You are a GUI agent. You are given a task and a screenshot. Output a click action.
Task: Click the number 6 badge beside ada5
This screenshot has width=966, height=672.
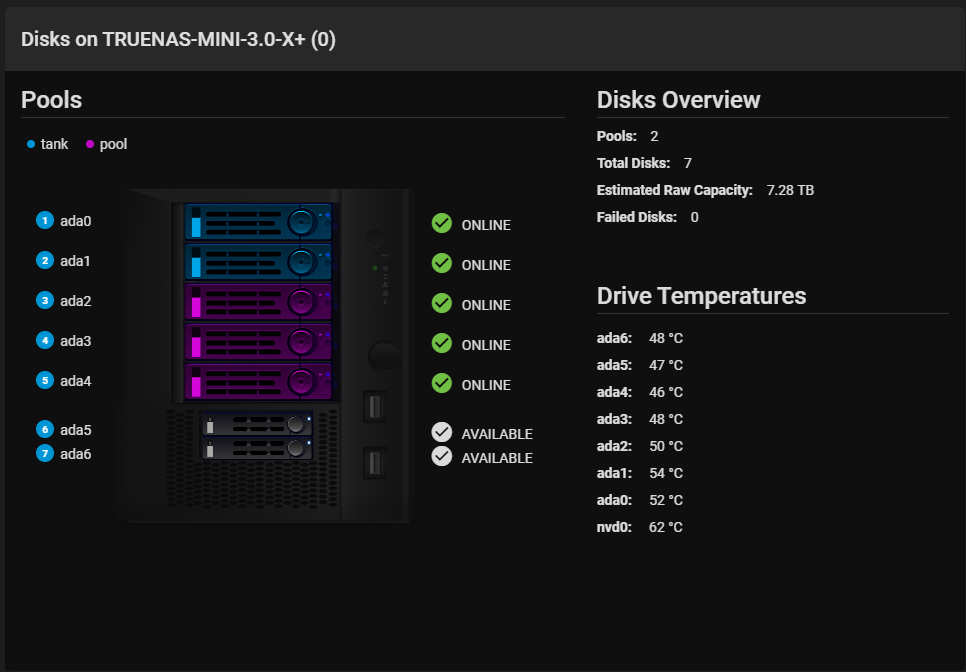coord(45,429)
